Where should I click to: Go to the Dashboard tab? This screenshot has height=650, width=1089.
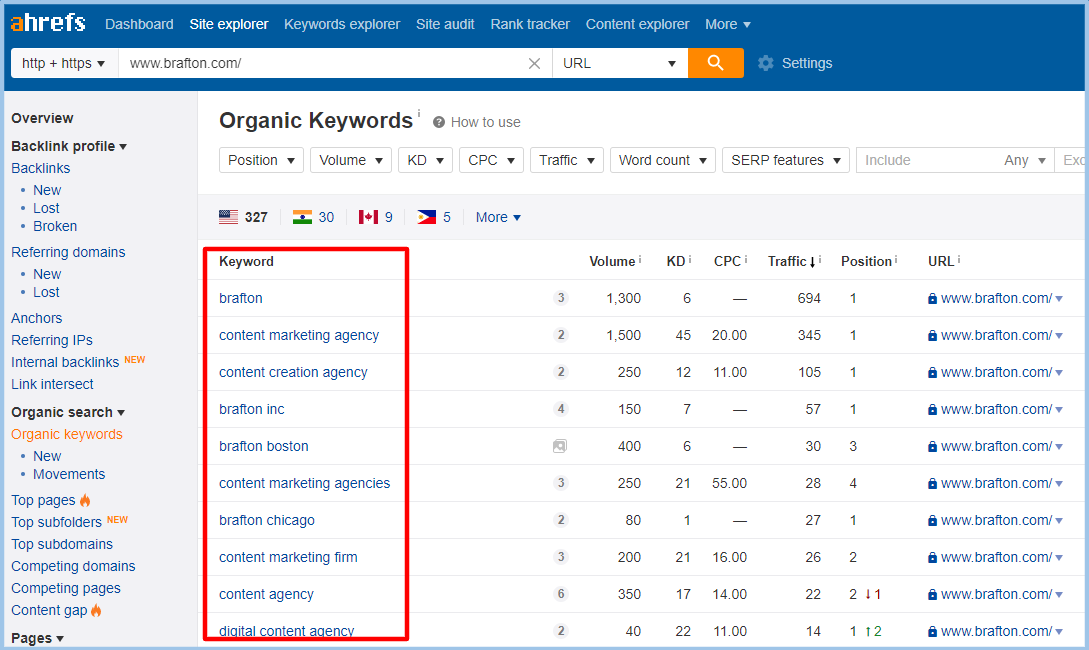139,24
